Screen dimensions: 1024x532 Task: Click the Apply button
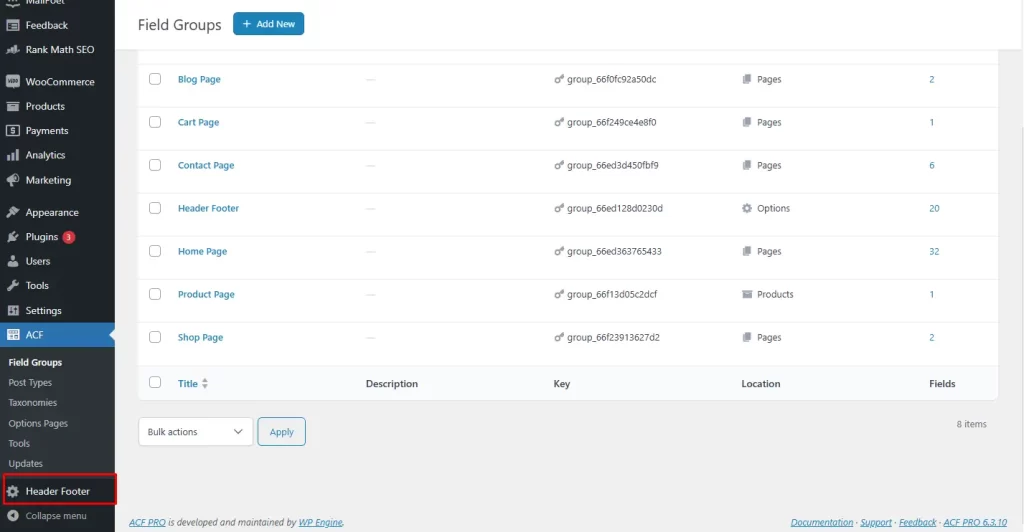click(x=281, y=431)
